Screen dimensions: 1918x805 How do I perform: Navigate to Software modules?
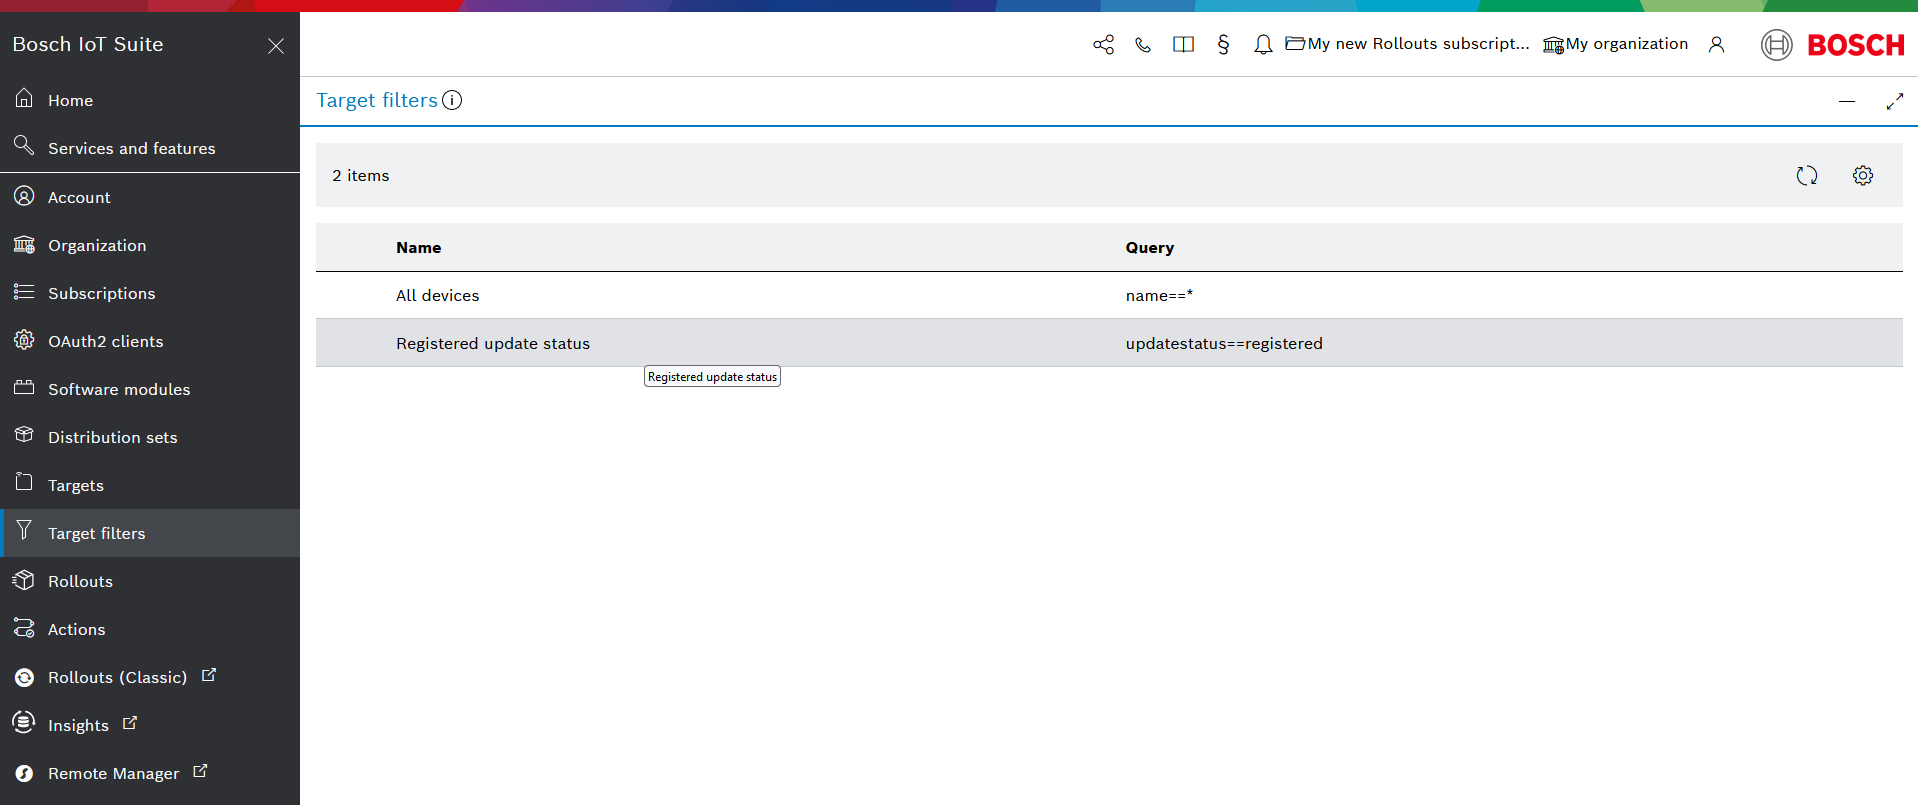click(118, 389)
